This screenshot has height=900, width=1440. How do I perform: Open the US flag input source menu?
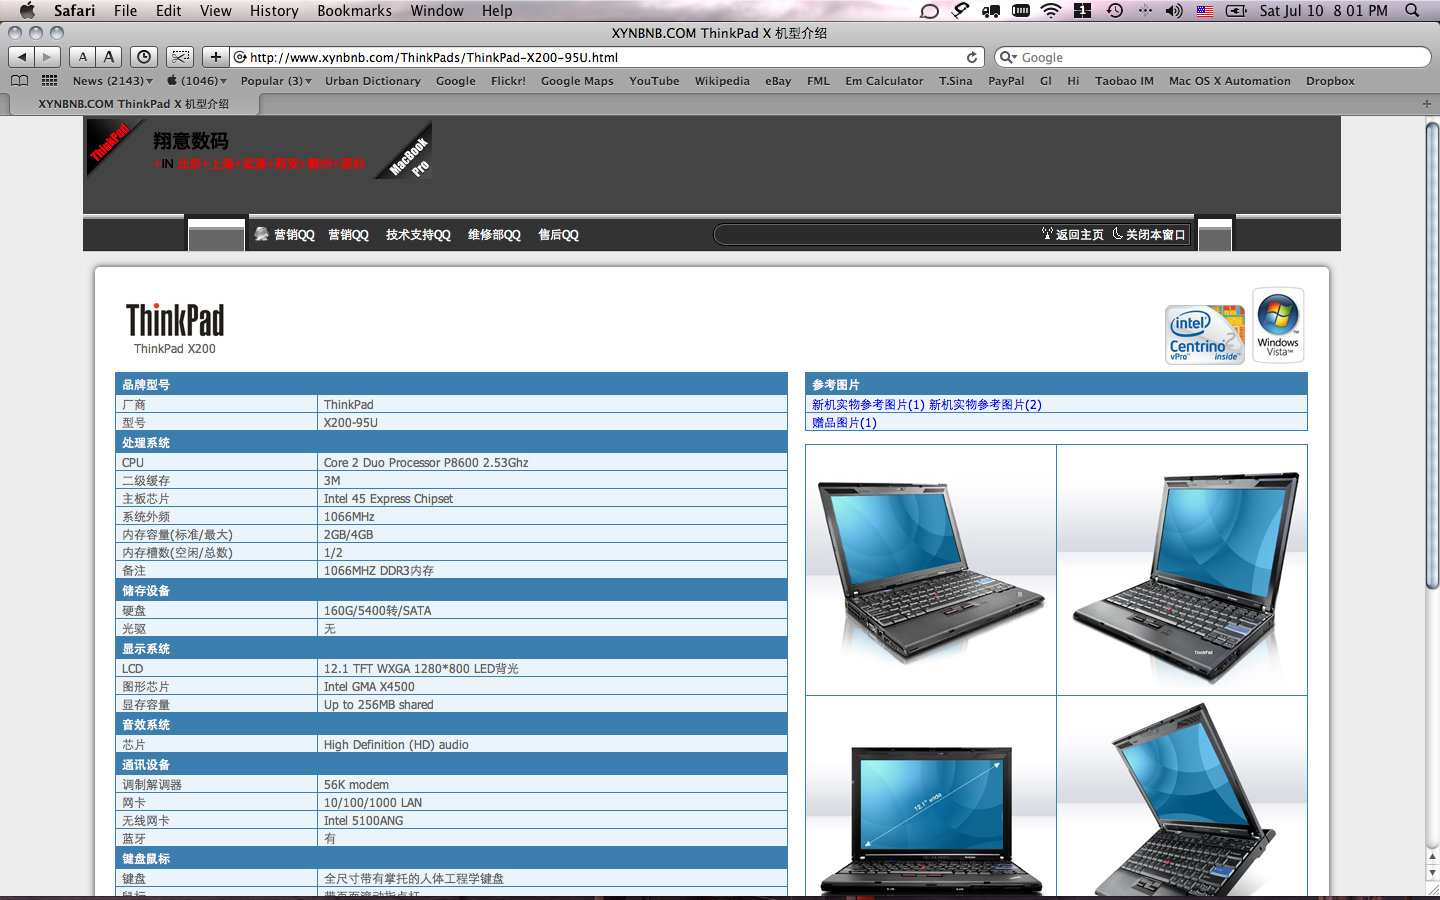[x=1205, y=10]
